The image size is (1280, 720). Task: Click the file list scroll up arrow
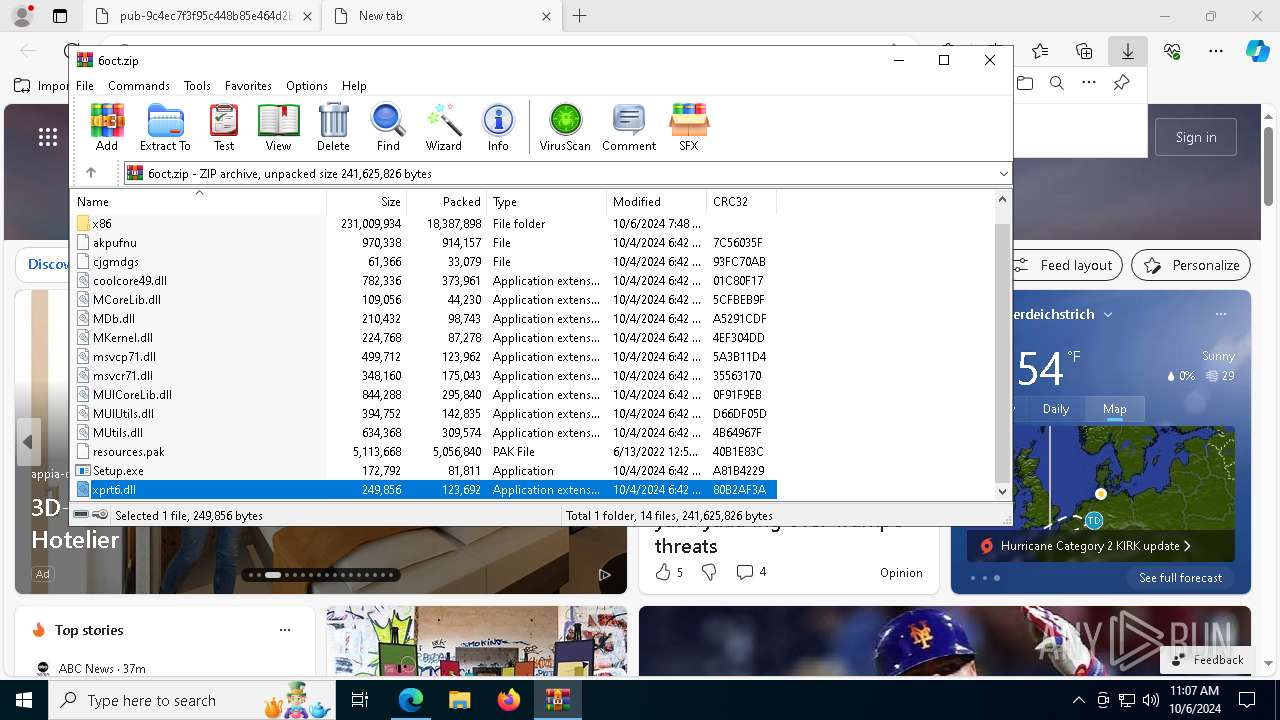(x=1002, y=200)
